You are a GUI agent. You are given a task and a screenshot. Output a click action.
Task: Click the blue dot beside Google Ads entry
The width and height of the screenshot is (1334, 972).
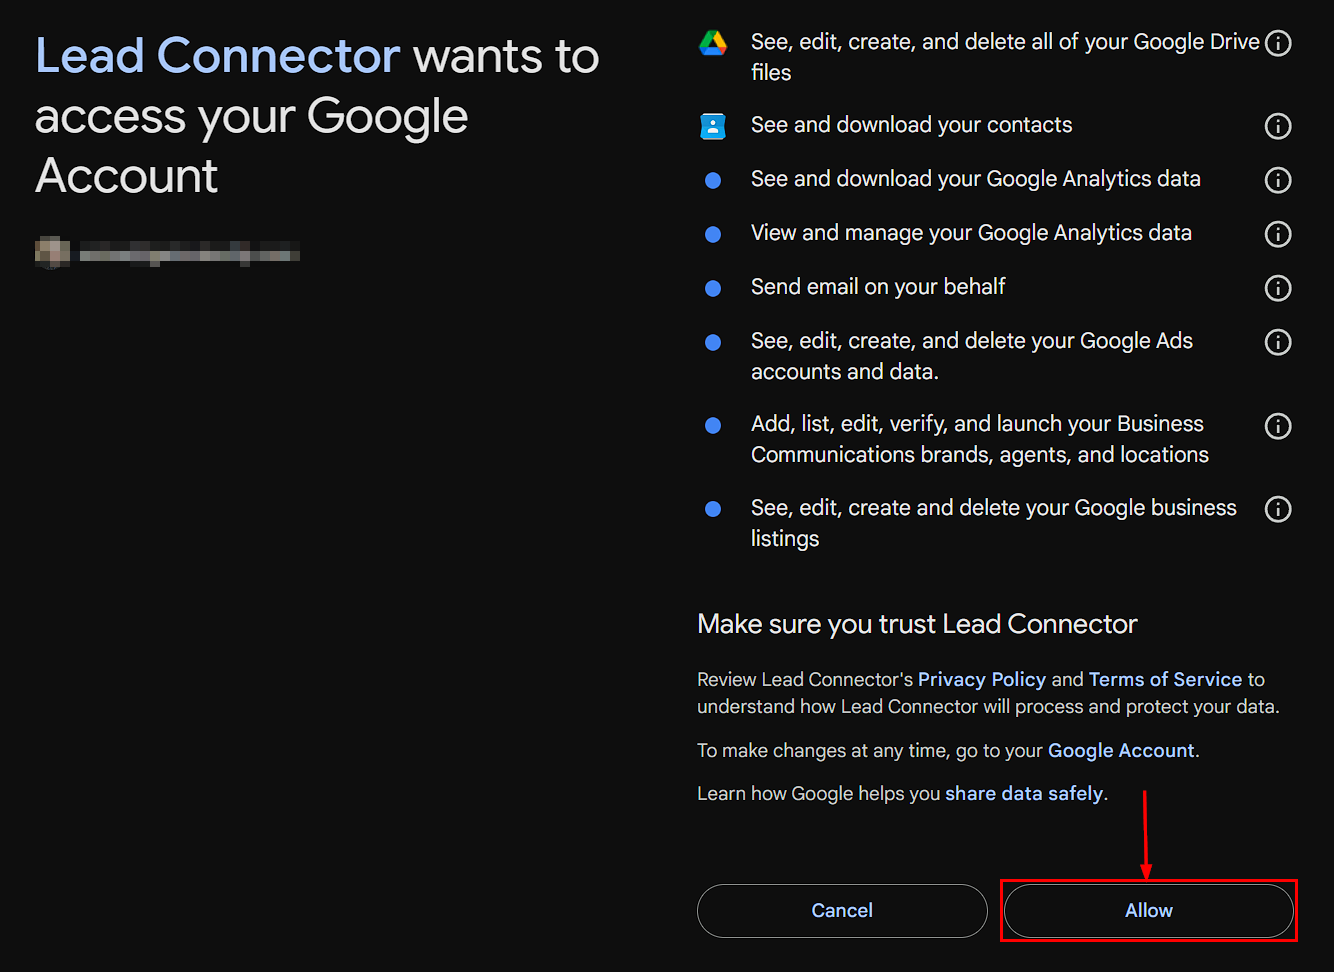pos(713,342)
